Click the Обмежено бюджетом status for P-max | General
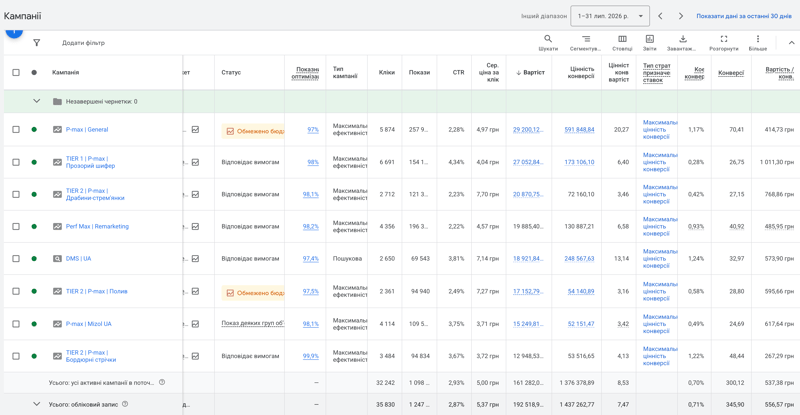 (253, 131)
